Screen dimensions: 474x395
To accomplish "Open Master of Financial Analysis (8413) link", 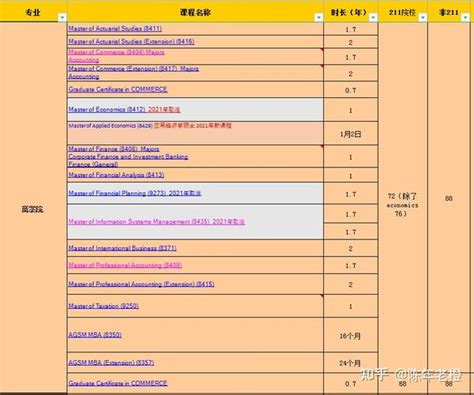I will (x=116, y=175).
